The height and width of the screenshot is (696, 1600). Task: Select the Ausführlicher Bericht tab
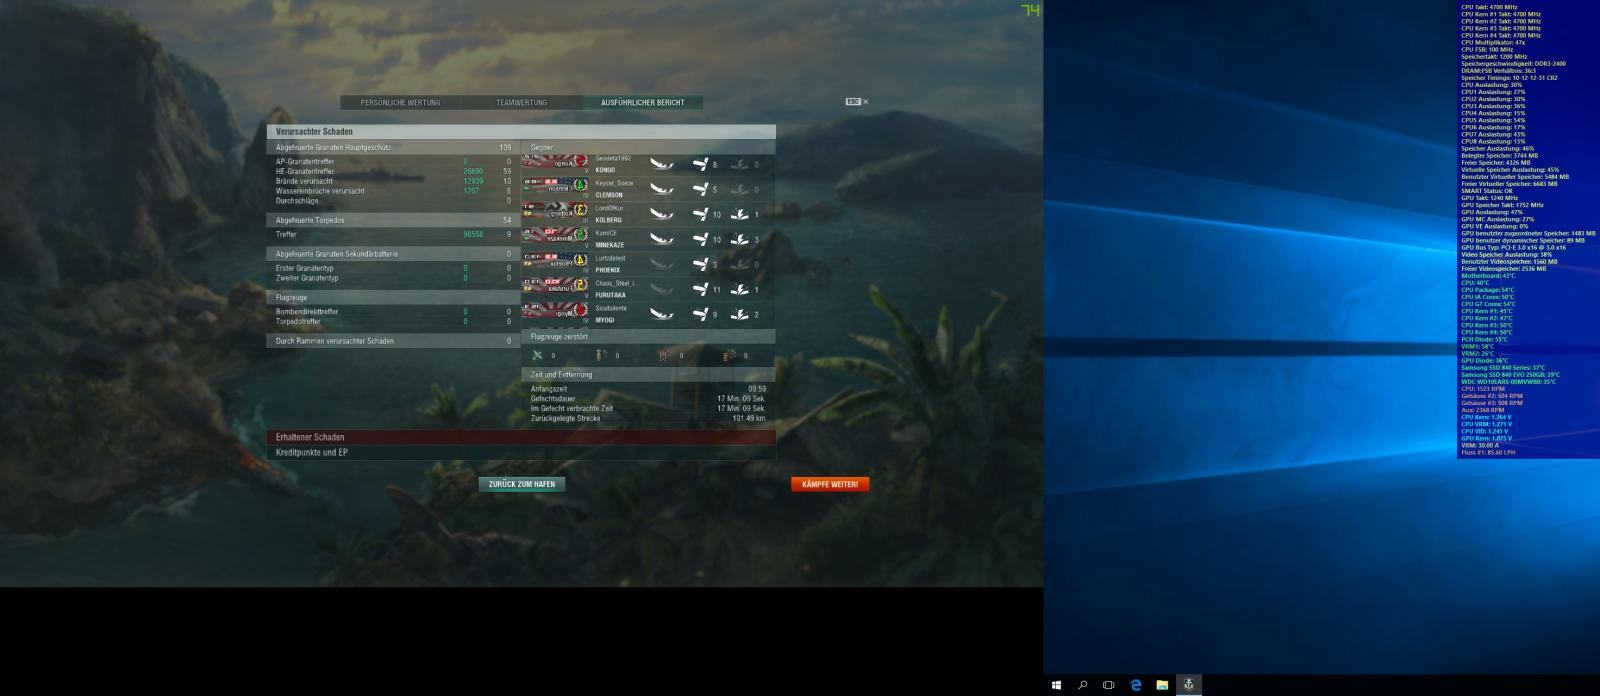coord(642,102)
